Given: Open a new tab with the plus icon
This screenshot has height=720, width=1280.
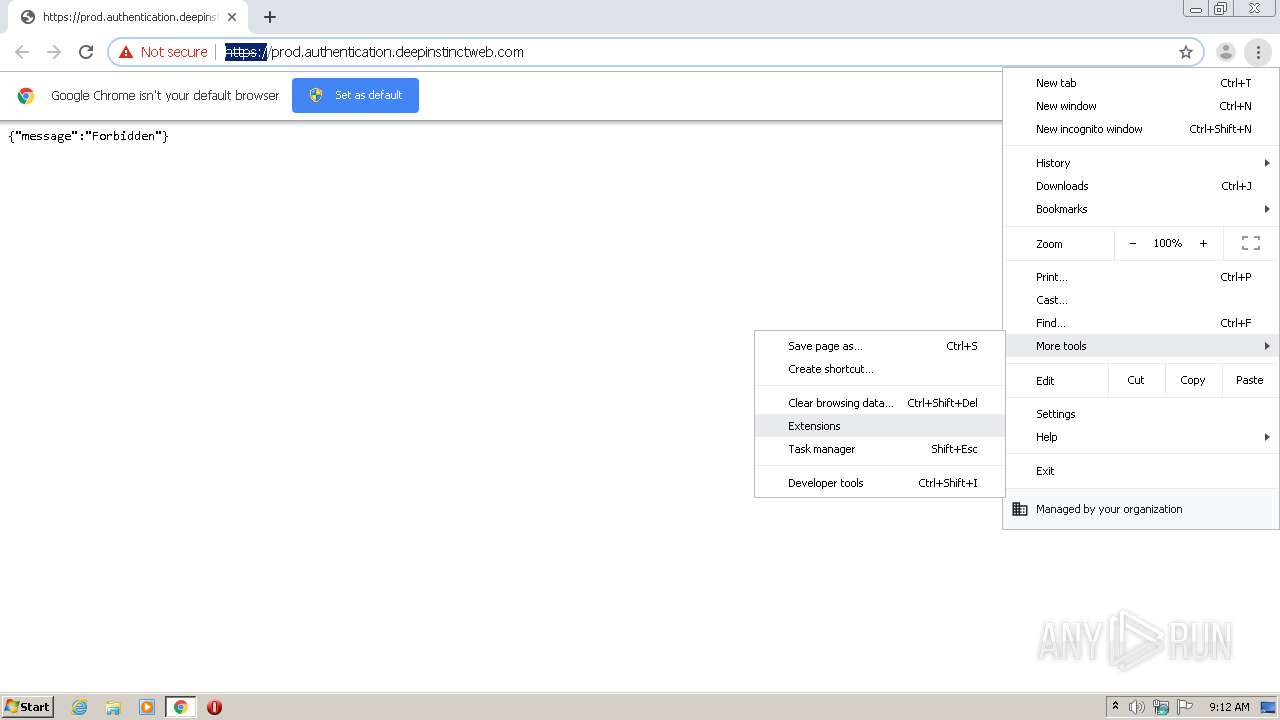Looking at the screenshot, I should pos(270,17).
